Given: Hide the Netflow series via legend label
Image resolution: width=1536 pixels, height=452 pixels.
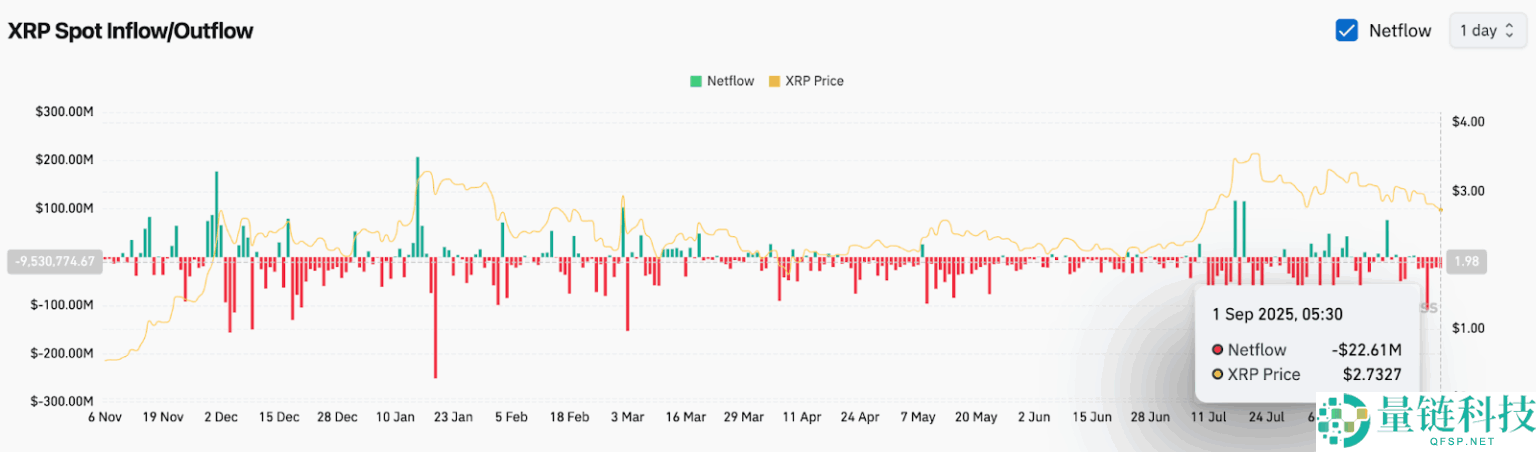Looking at the screenshot, I should coord(731,81).
